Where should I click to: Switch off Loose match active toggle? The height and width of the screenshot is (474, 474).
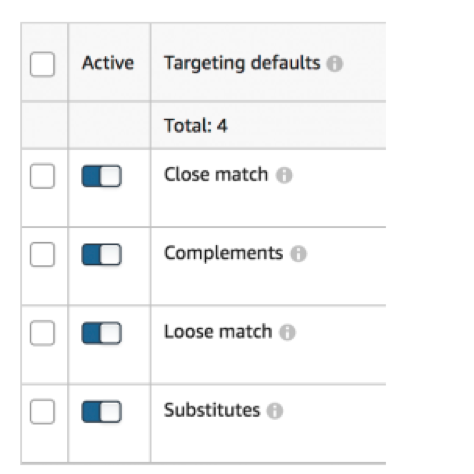tap(102, 333)
